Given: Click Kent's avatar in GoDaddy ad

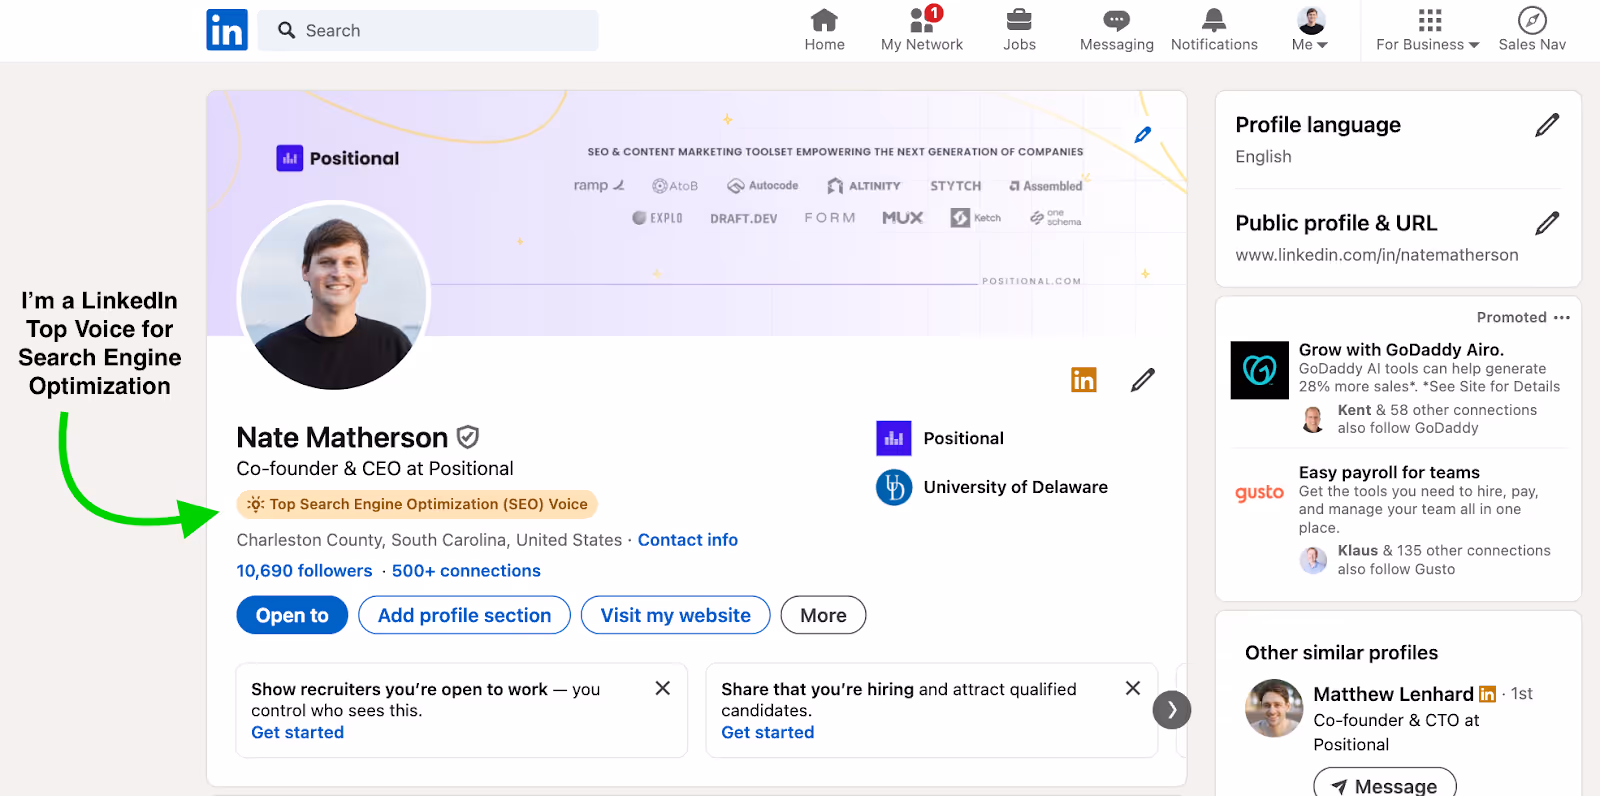Looking at the screenshot, I should [x=1313, y=419].
